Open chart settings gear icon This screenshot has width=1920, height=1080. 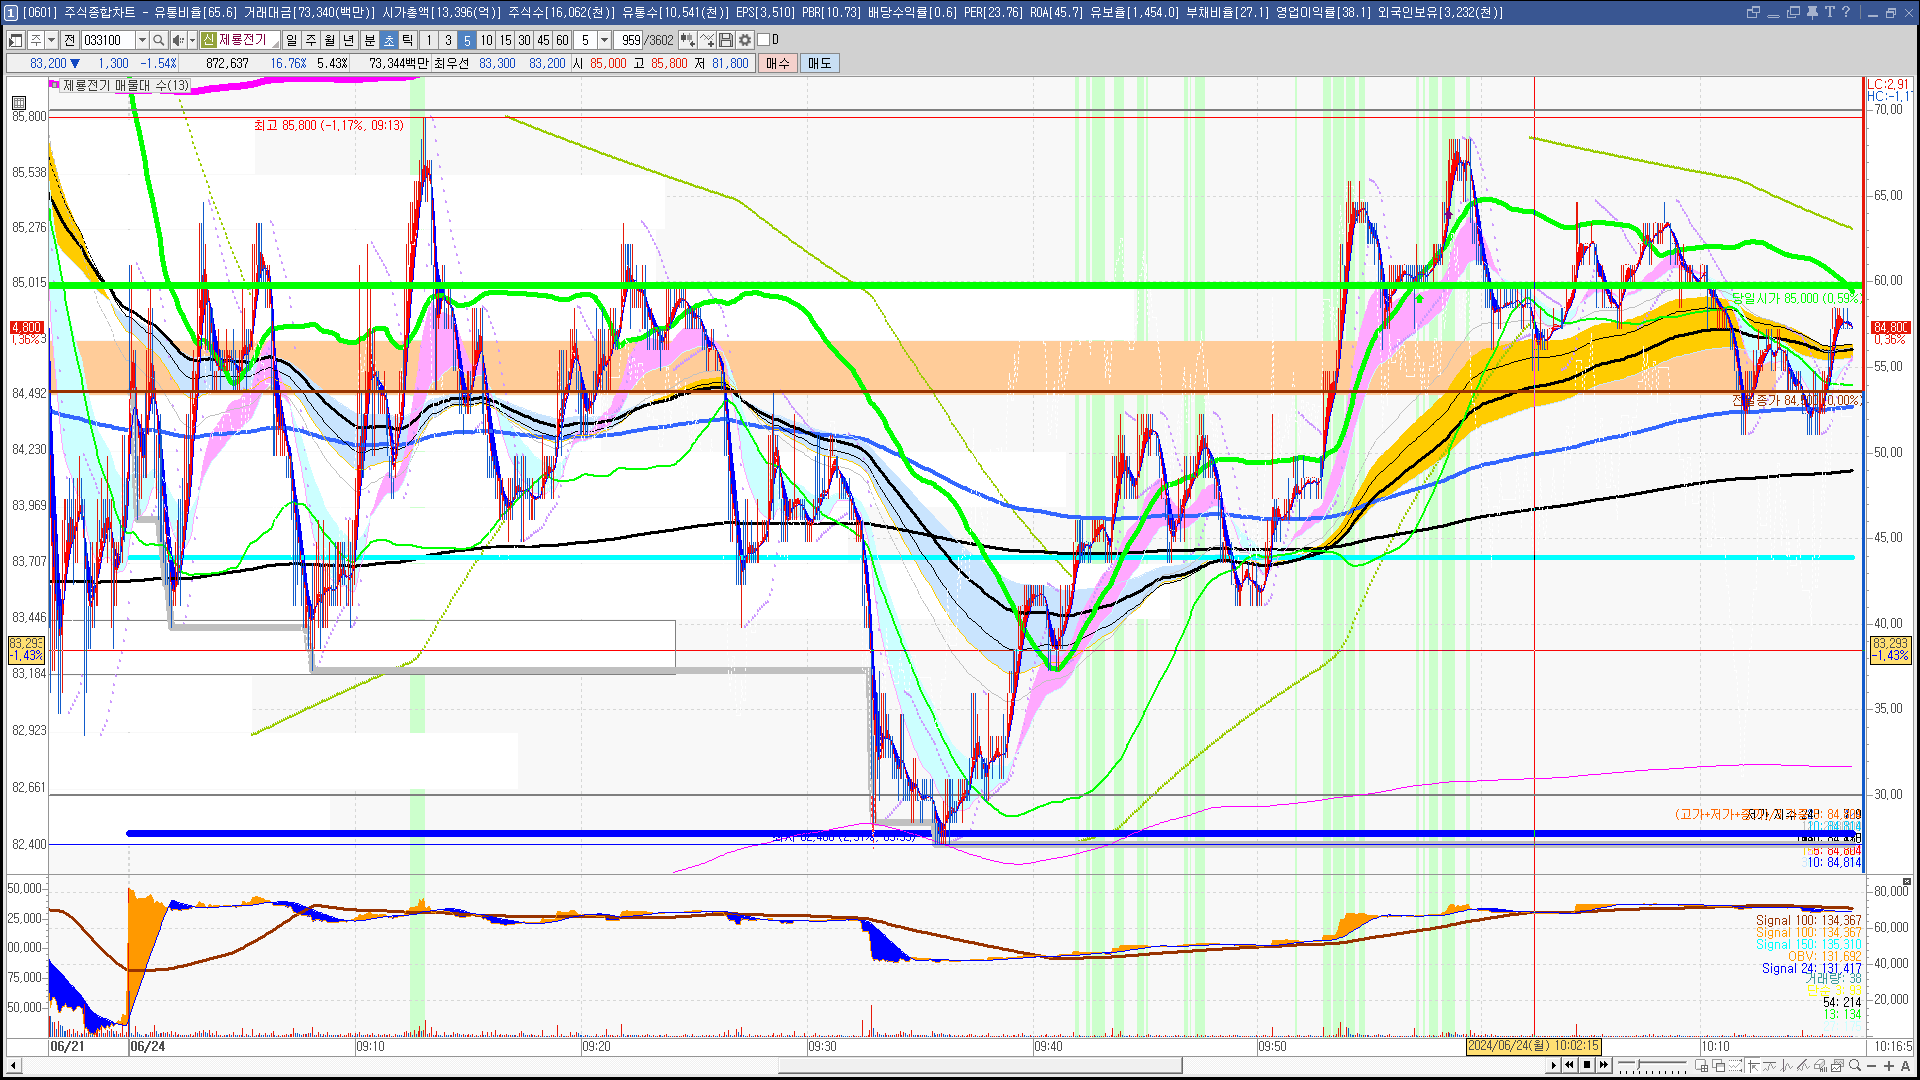[745, 40]
